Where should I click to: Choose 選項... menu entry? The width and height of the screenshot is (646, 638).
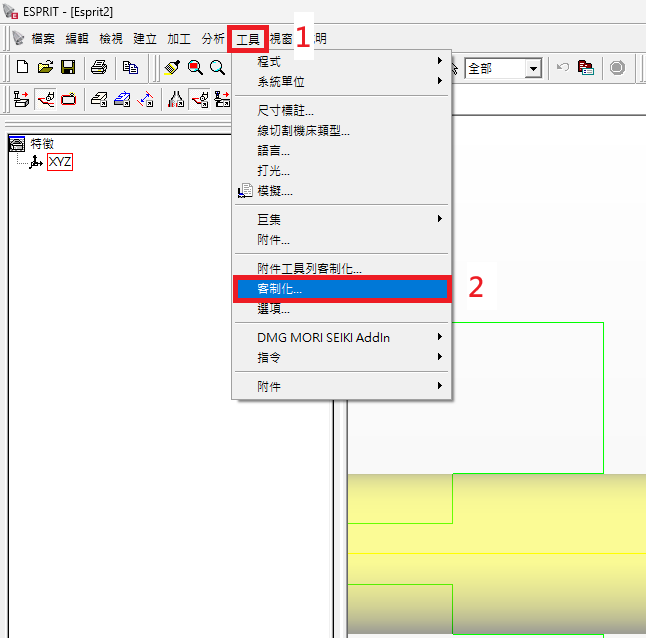click(273, 309)
